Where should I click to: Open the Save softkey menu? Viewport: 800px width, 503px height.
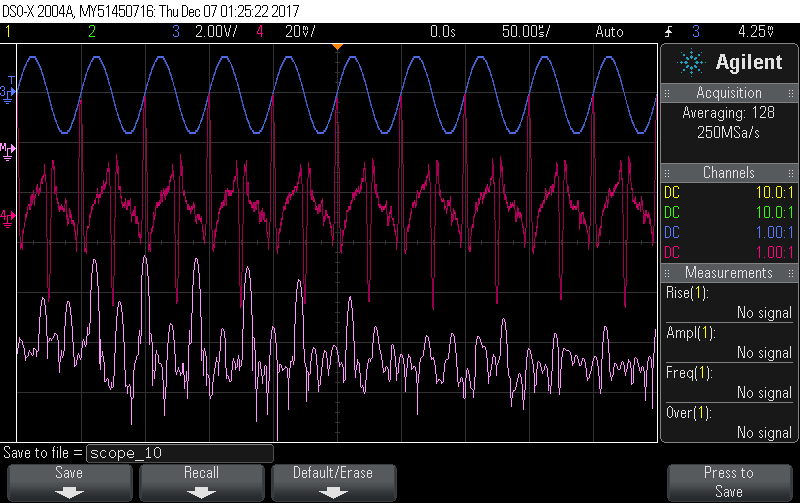[69, 482]
